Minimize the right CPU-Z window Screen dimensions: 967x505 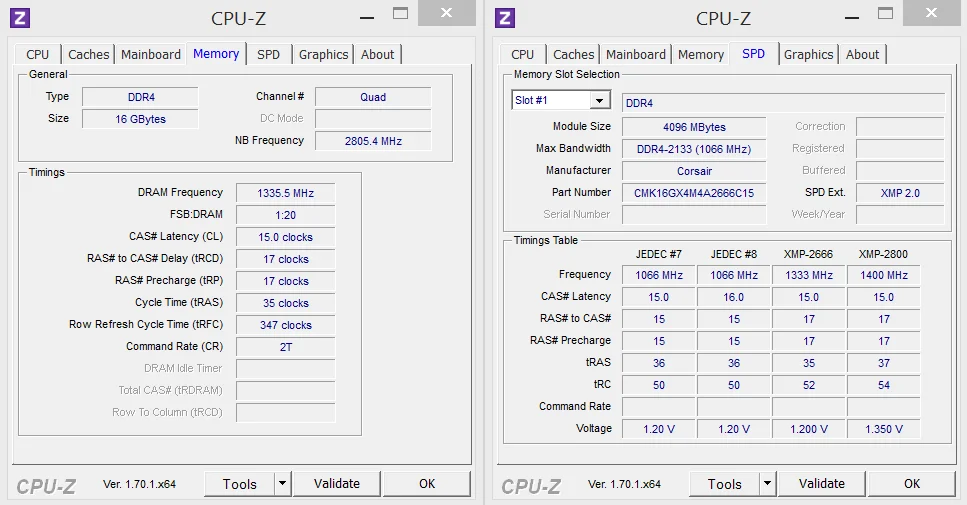click(852, 17)
